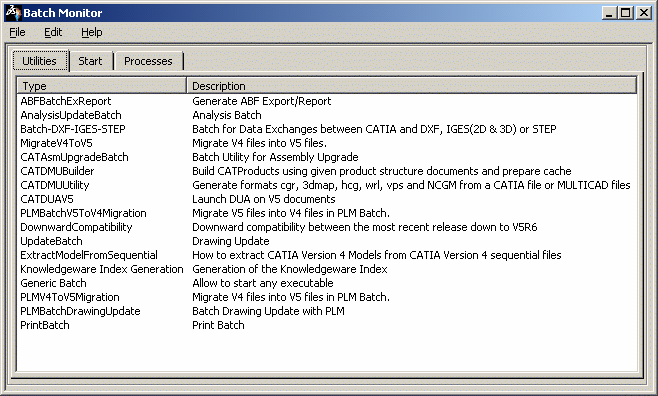Sort list by Type column header
This screenshot has height=396, width=658.
pyautogui.click(x=102, y=86)
